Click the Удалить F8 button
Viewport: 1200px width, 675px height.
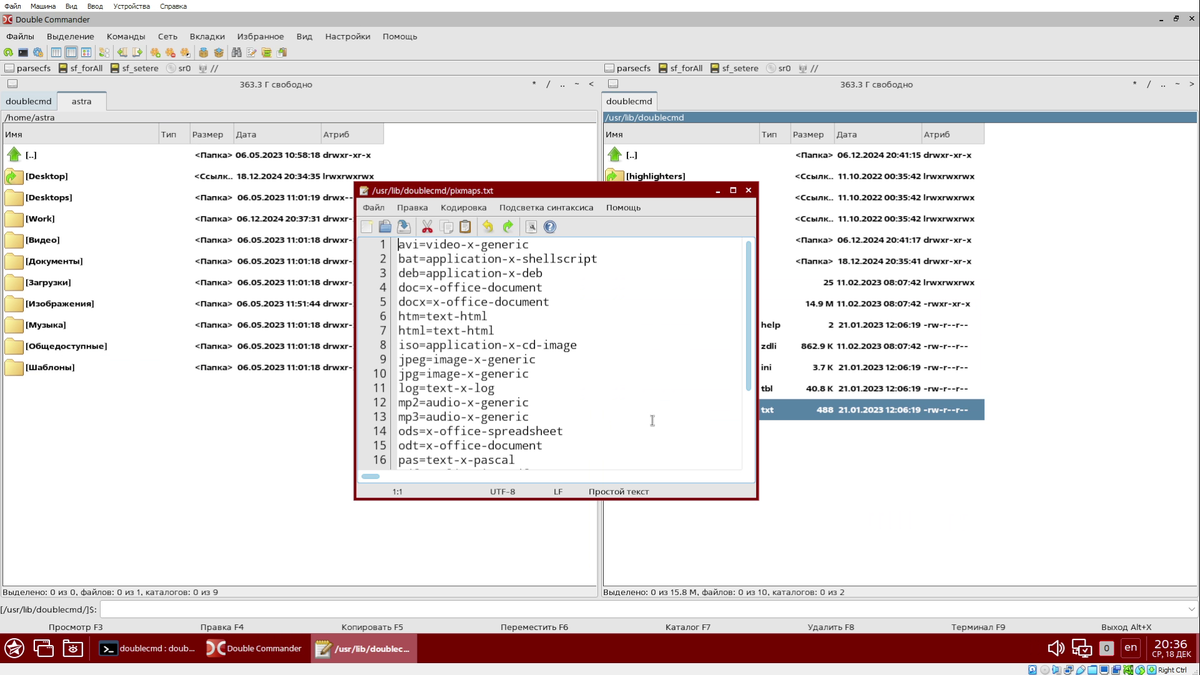click(x=831, y=627)
